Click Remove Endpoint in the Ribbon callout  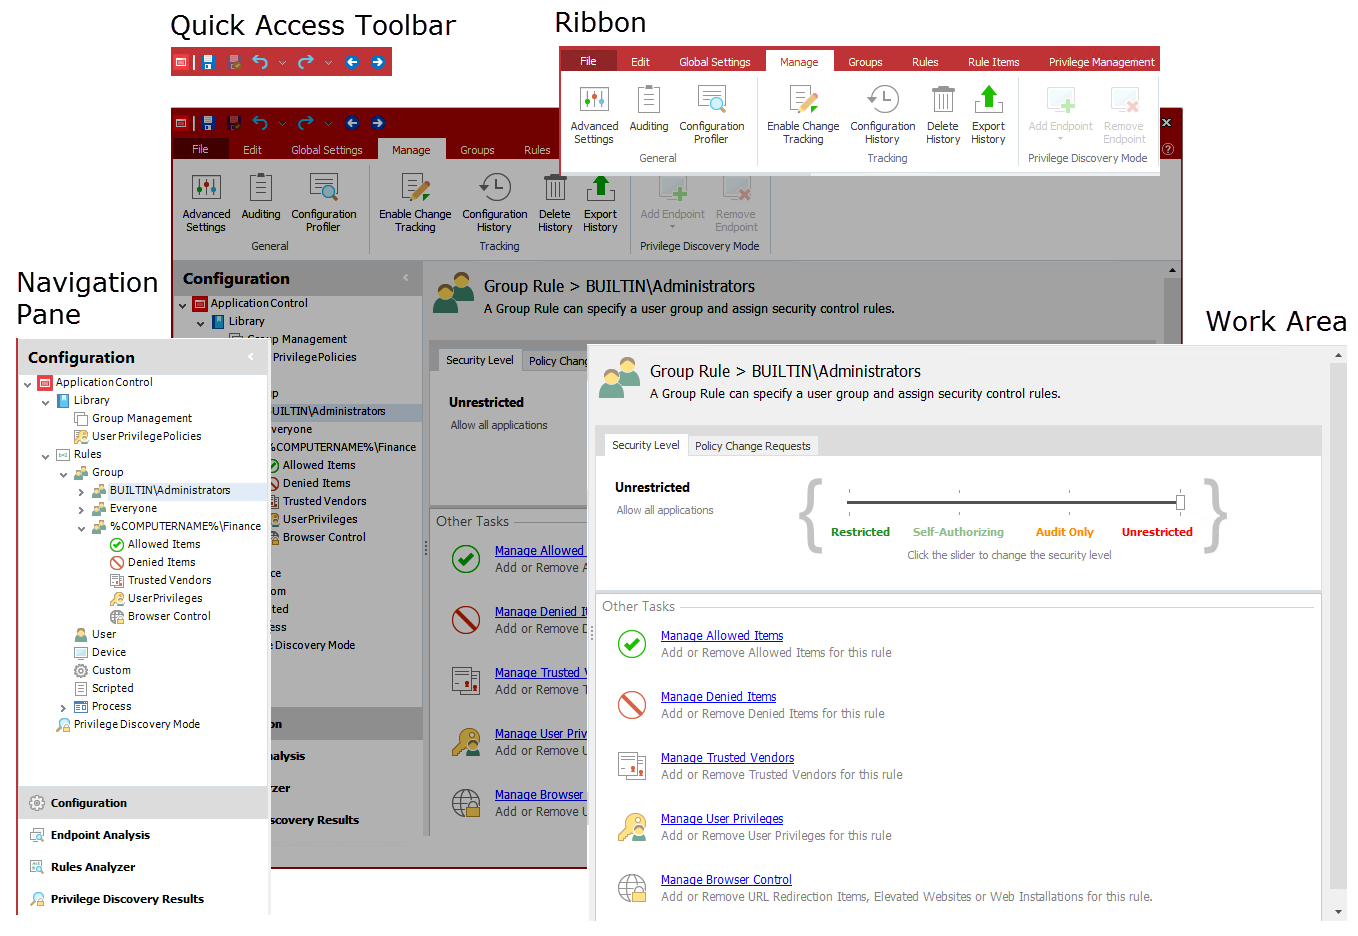(1124, 115)
